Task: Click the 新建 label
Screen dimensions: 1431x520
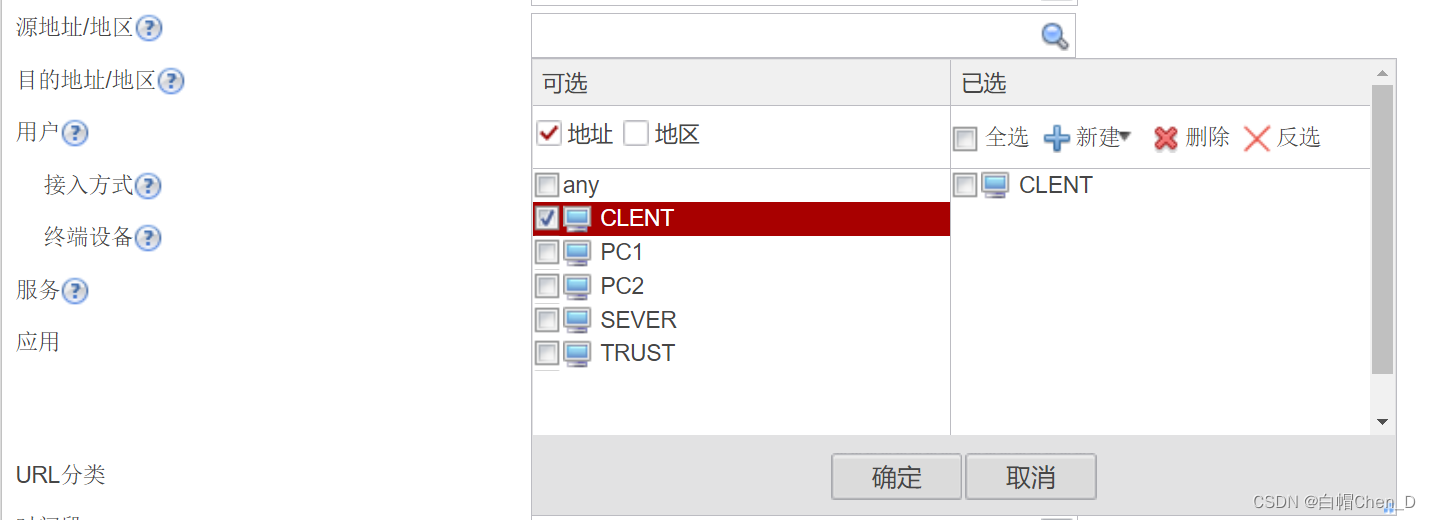Action: [1097, 138]
